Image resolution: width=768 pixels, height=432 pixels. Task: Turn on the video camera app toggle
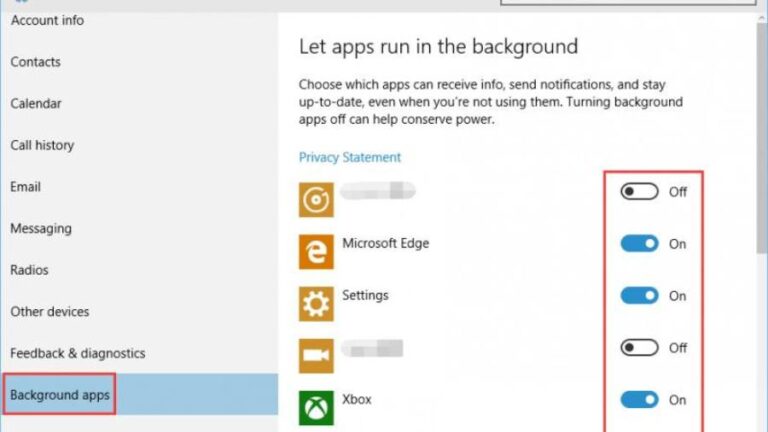tap(639, 347)
